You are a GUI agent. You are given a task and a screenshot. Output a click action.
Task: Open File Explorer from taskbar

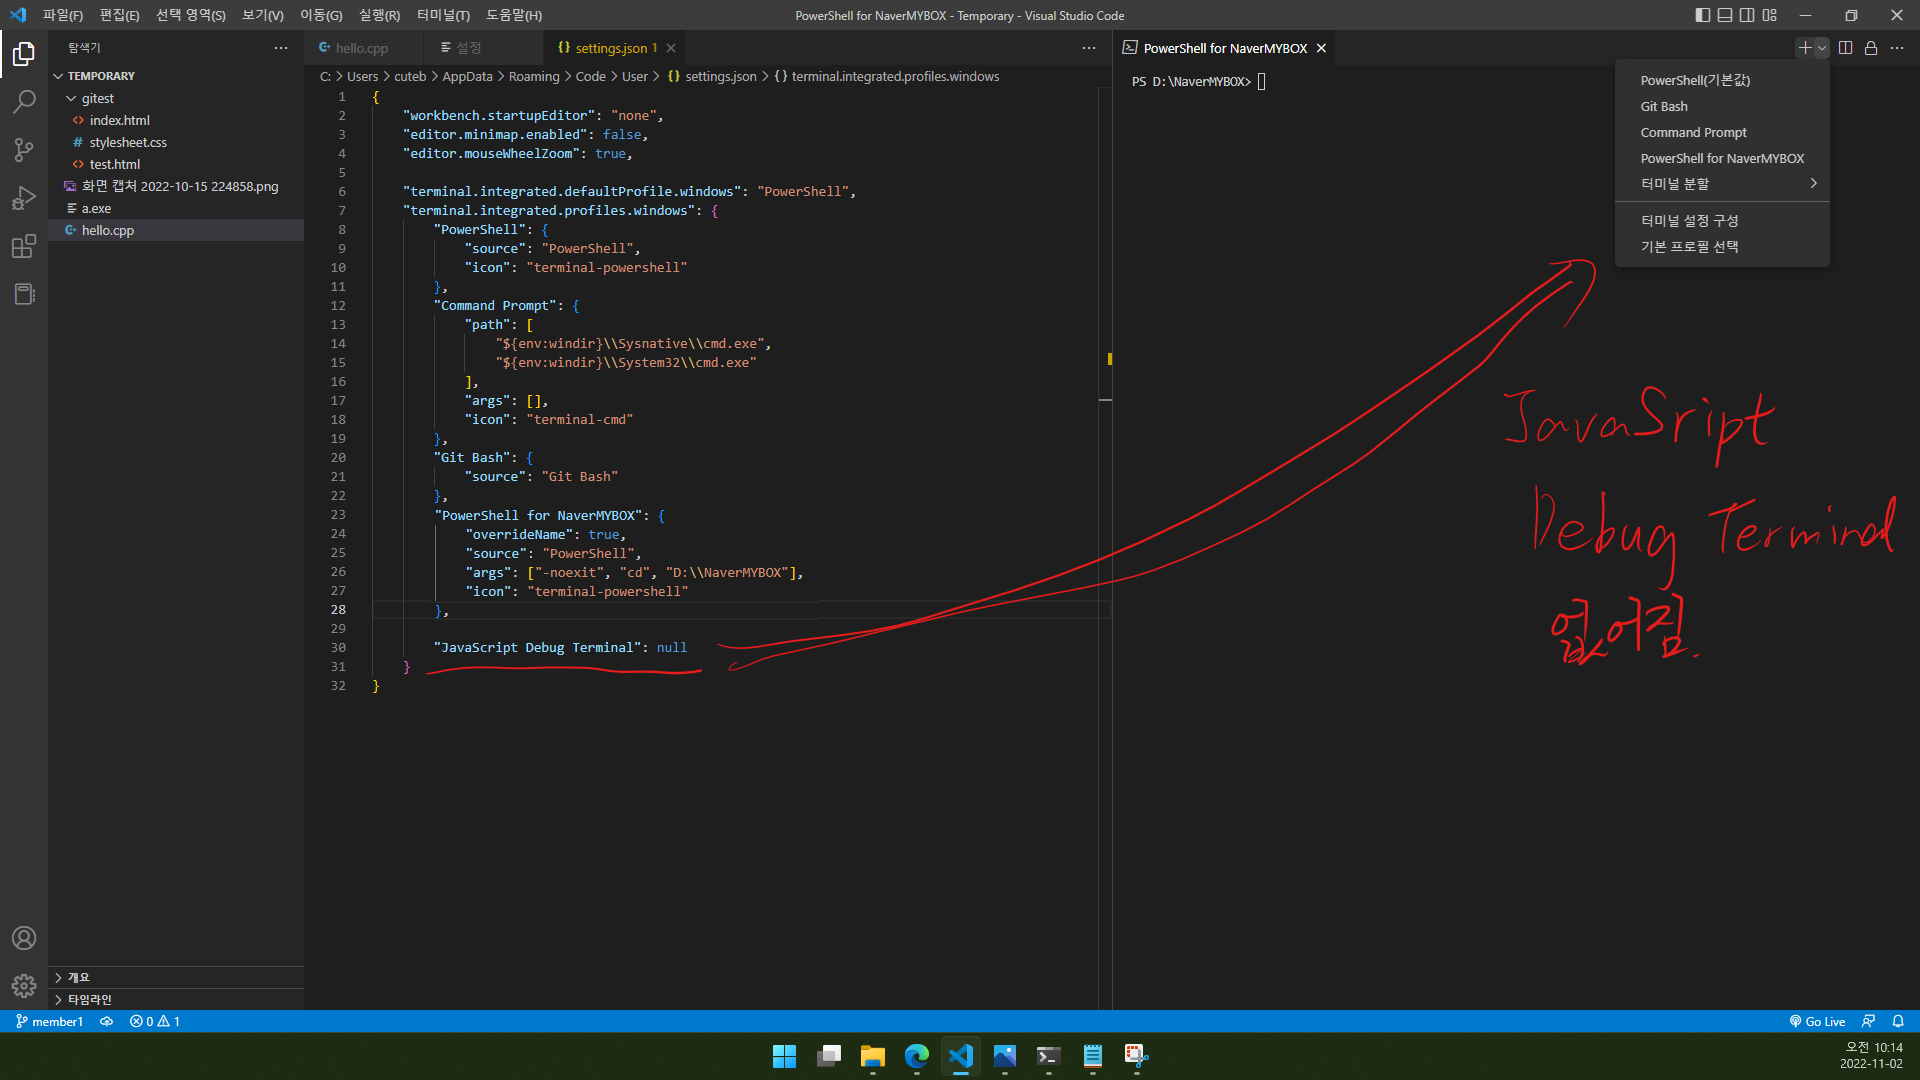[x=873, y=1056]
